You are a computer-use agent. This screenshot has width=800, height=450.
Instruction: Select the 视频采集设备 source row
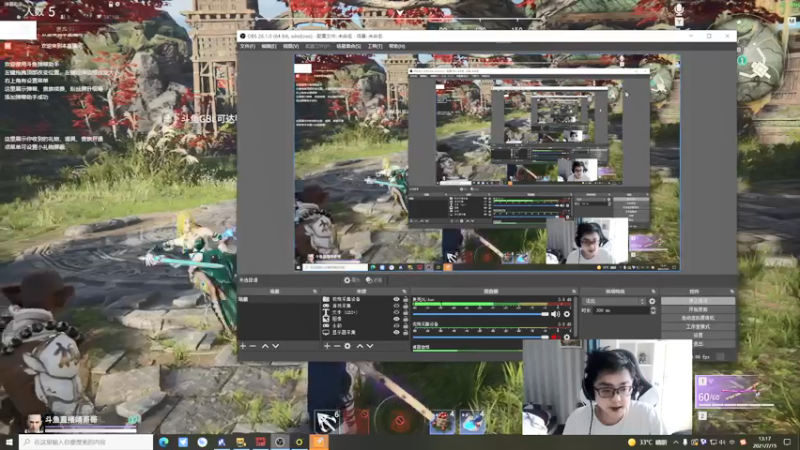[x=365, y=299]
